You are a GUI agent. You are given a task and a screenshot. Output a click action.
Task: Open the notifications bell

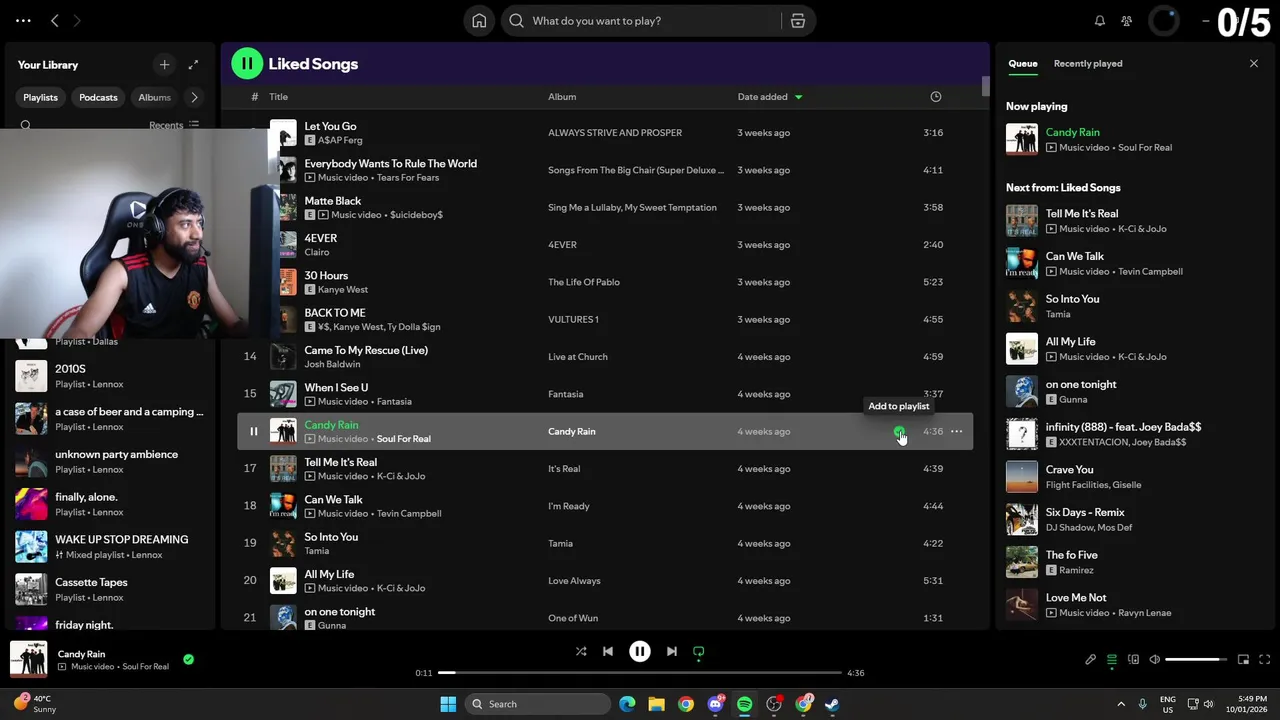(1100, 21)
